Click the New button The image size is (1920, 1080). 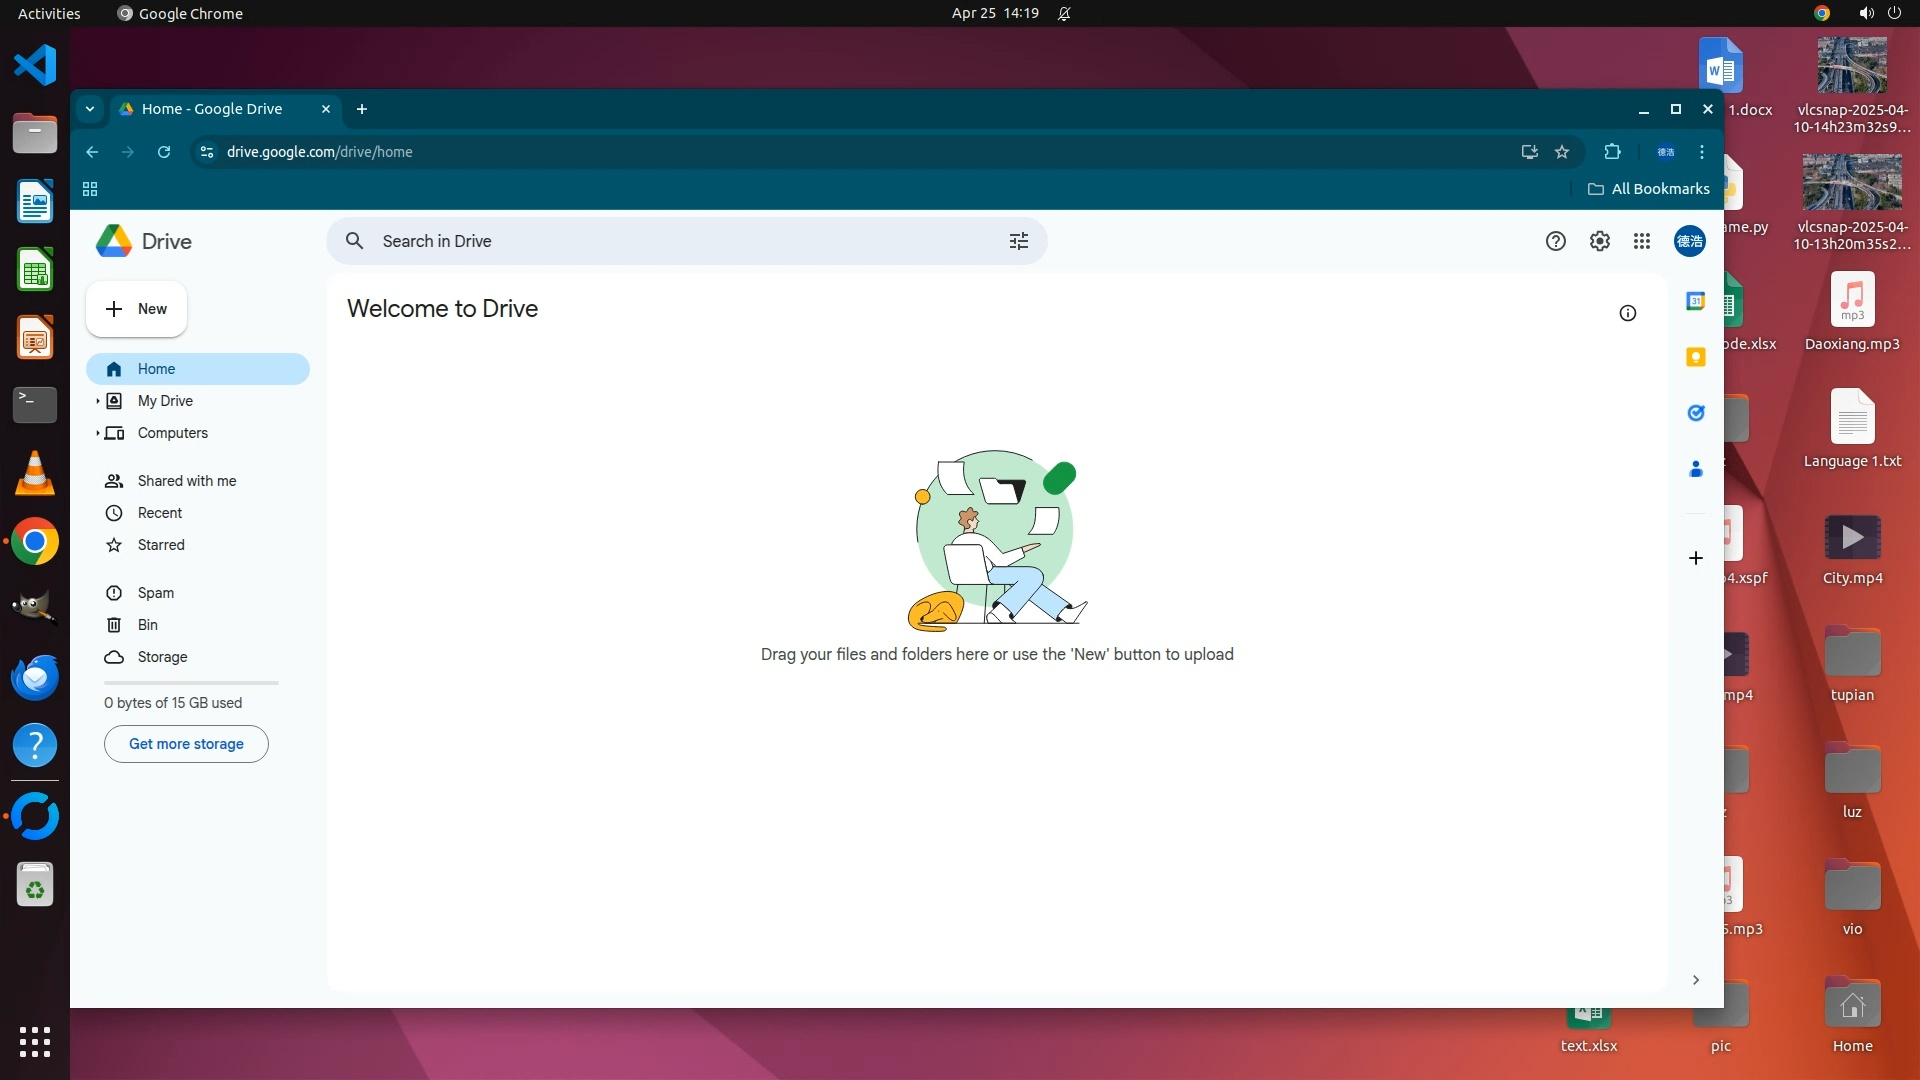137,309
